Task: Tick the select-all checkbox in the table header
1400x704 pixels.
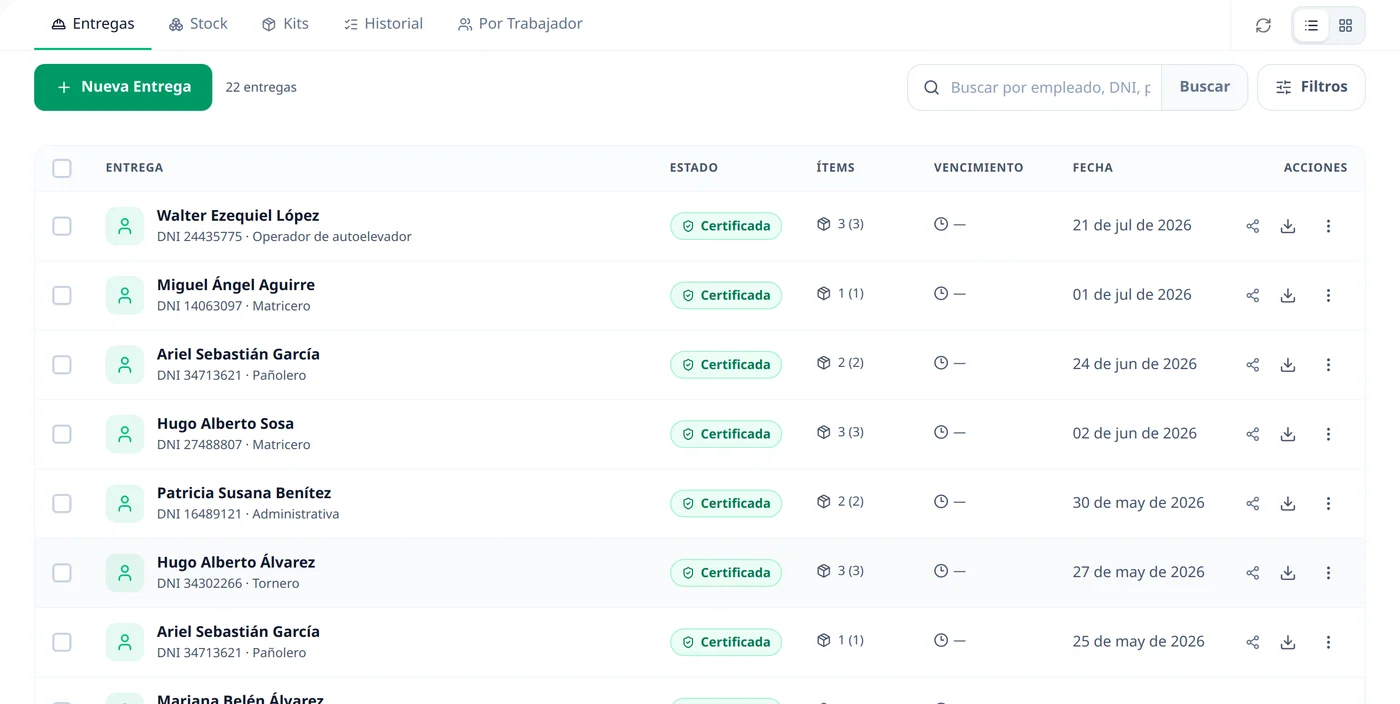Action: pos(62,168)
